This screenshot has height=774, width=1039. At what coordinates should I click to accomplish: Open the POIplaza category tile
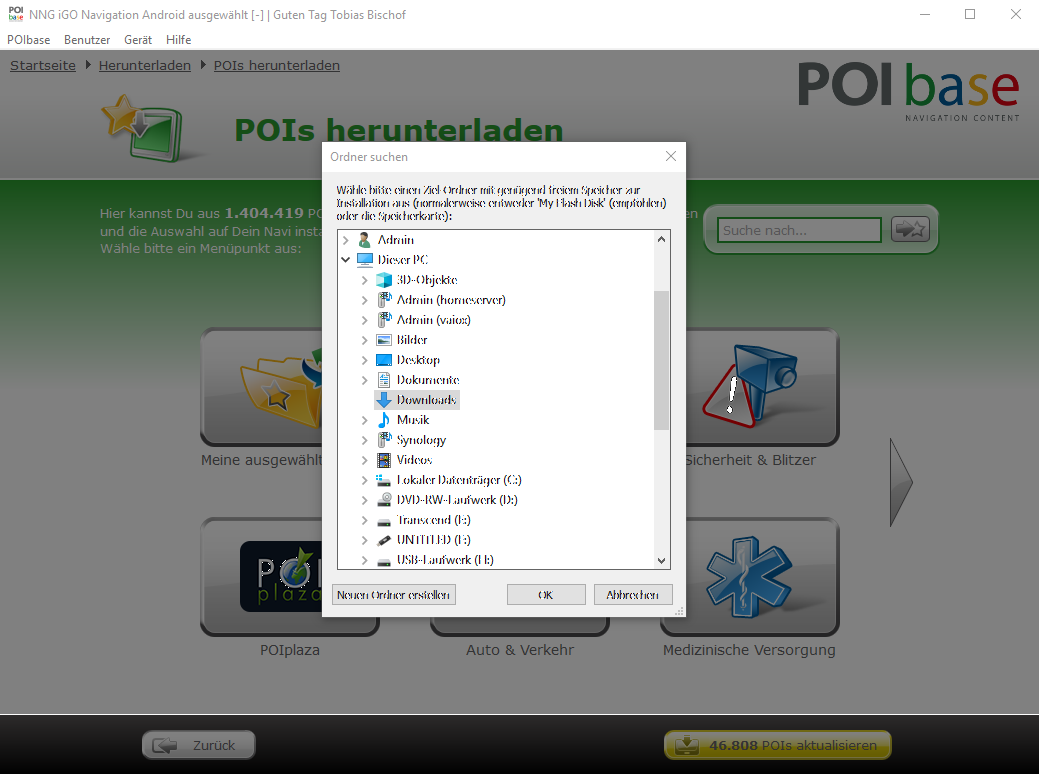click(x=289, y=576)
